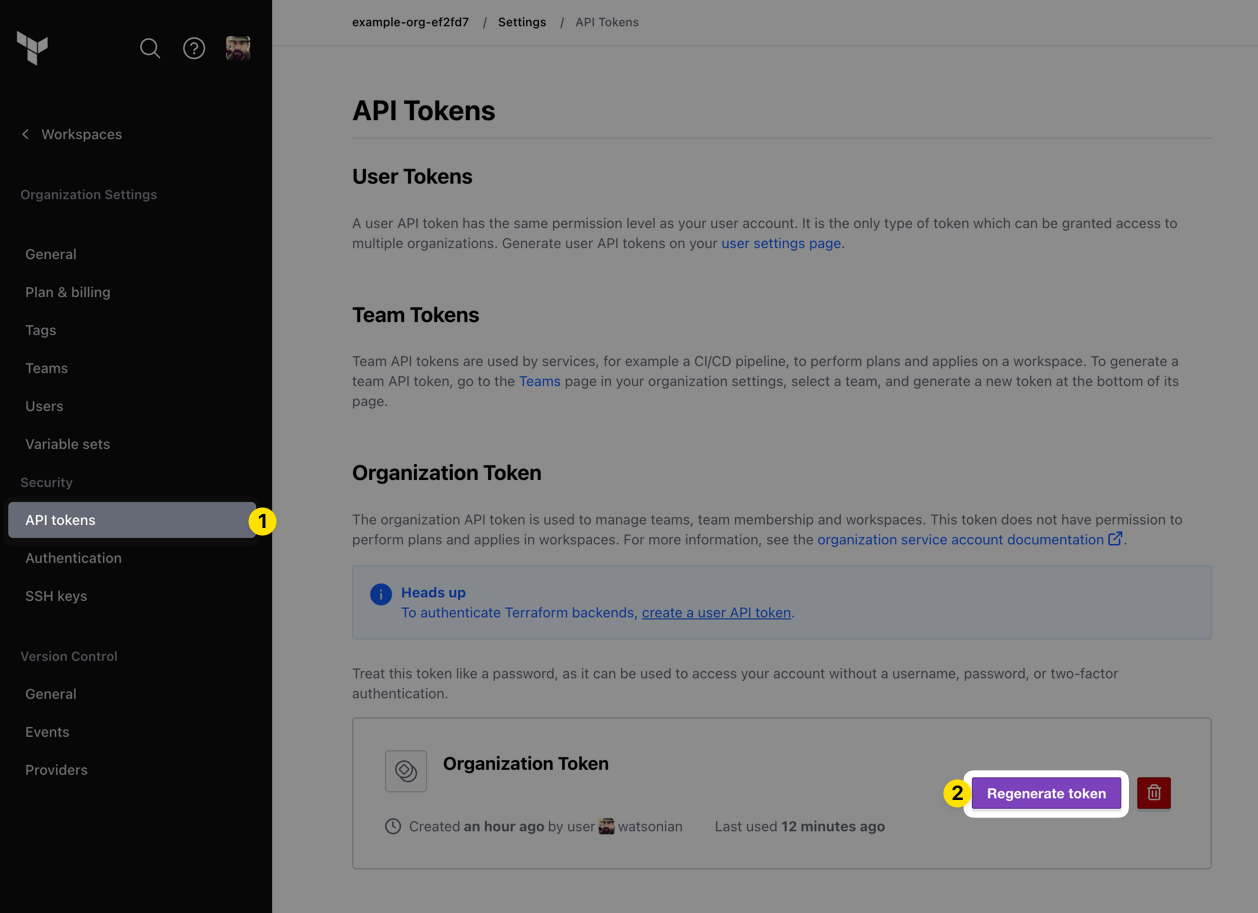Viewport: 1258px width, 913px height.
Task: Open the user avatar menu in top bar
Action: [238, 47]
